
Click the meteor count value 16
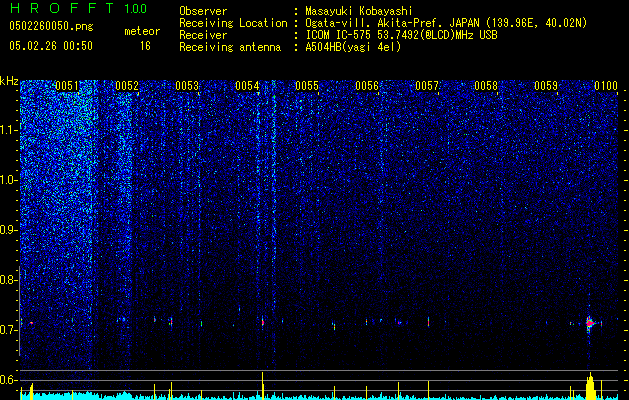coord(145,46)
